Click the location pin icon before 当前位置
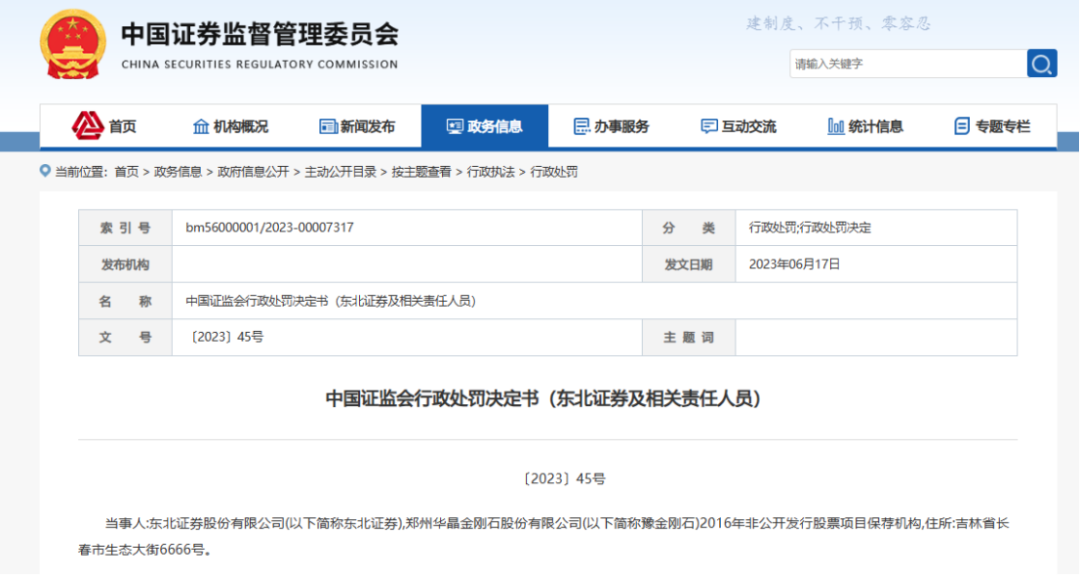This screenshot has width=1080, height=575. (45, 171)
